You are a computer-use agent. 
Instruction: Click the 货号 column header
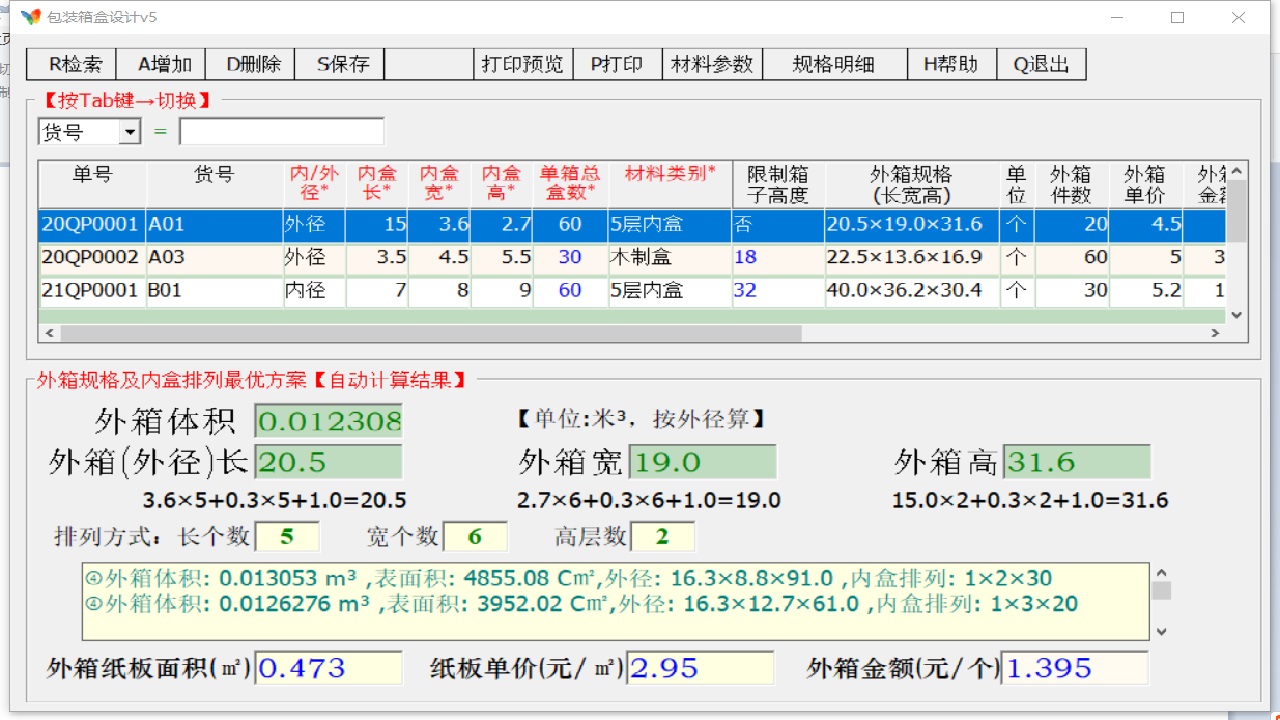pyautogui.click(x=214, y=185)
